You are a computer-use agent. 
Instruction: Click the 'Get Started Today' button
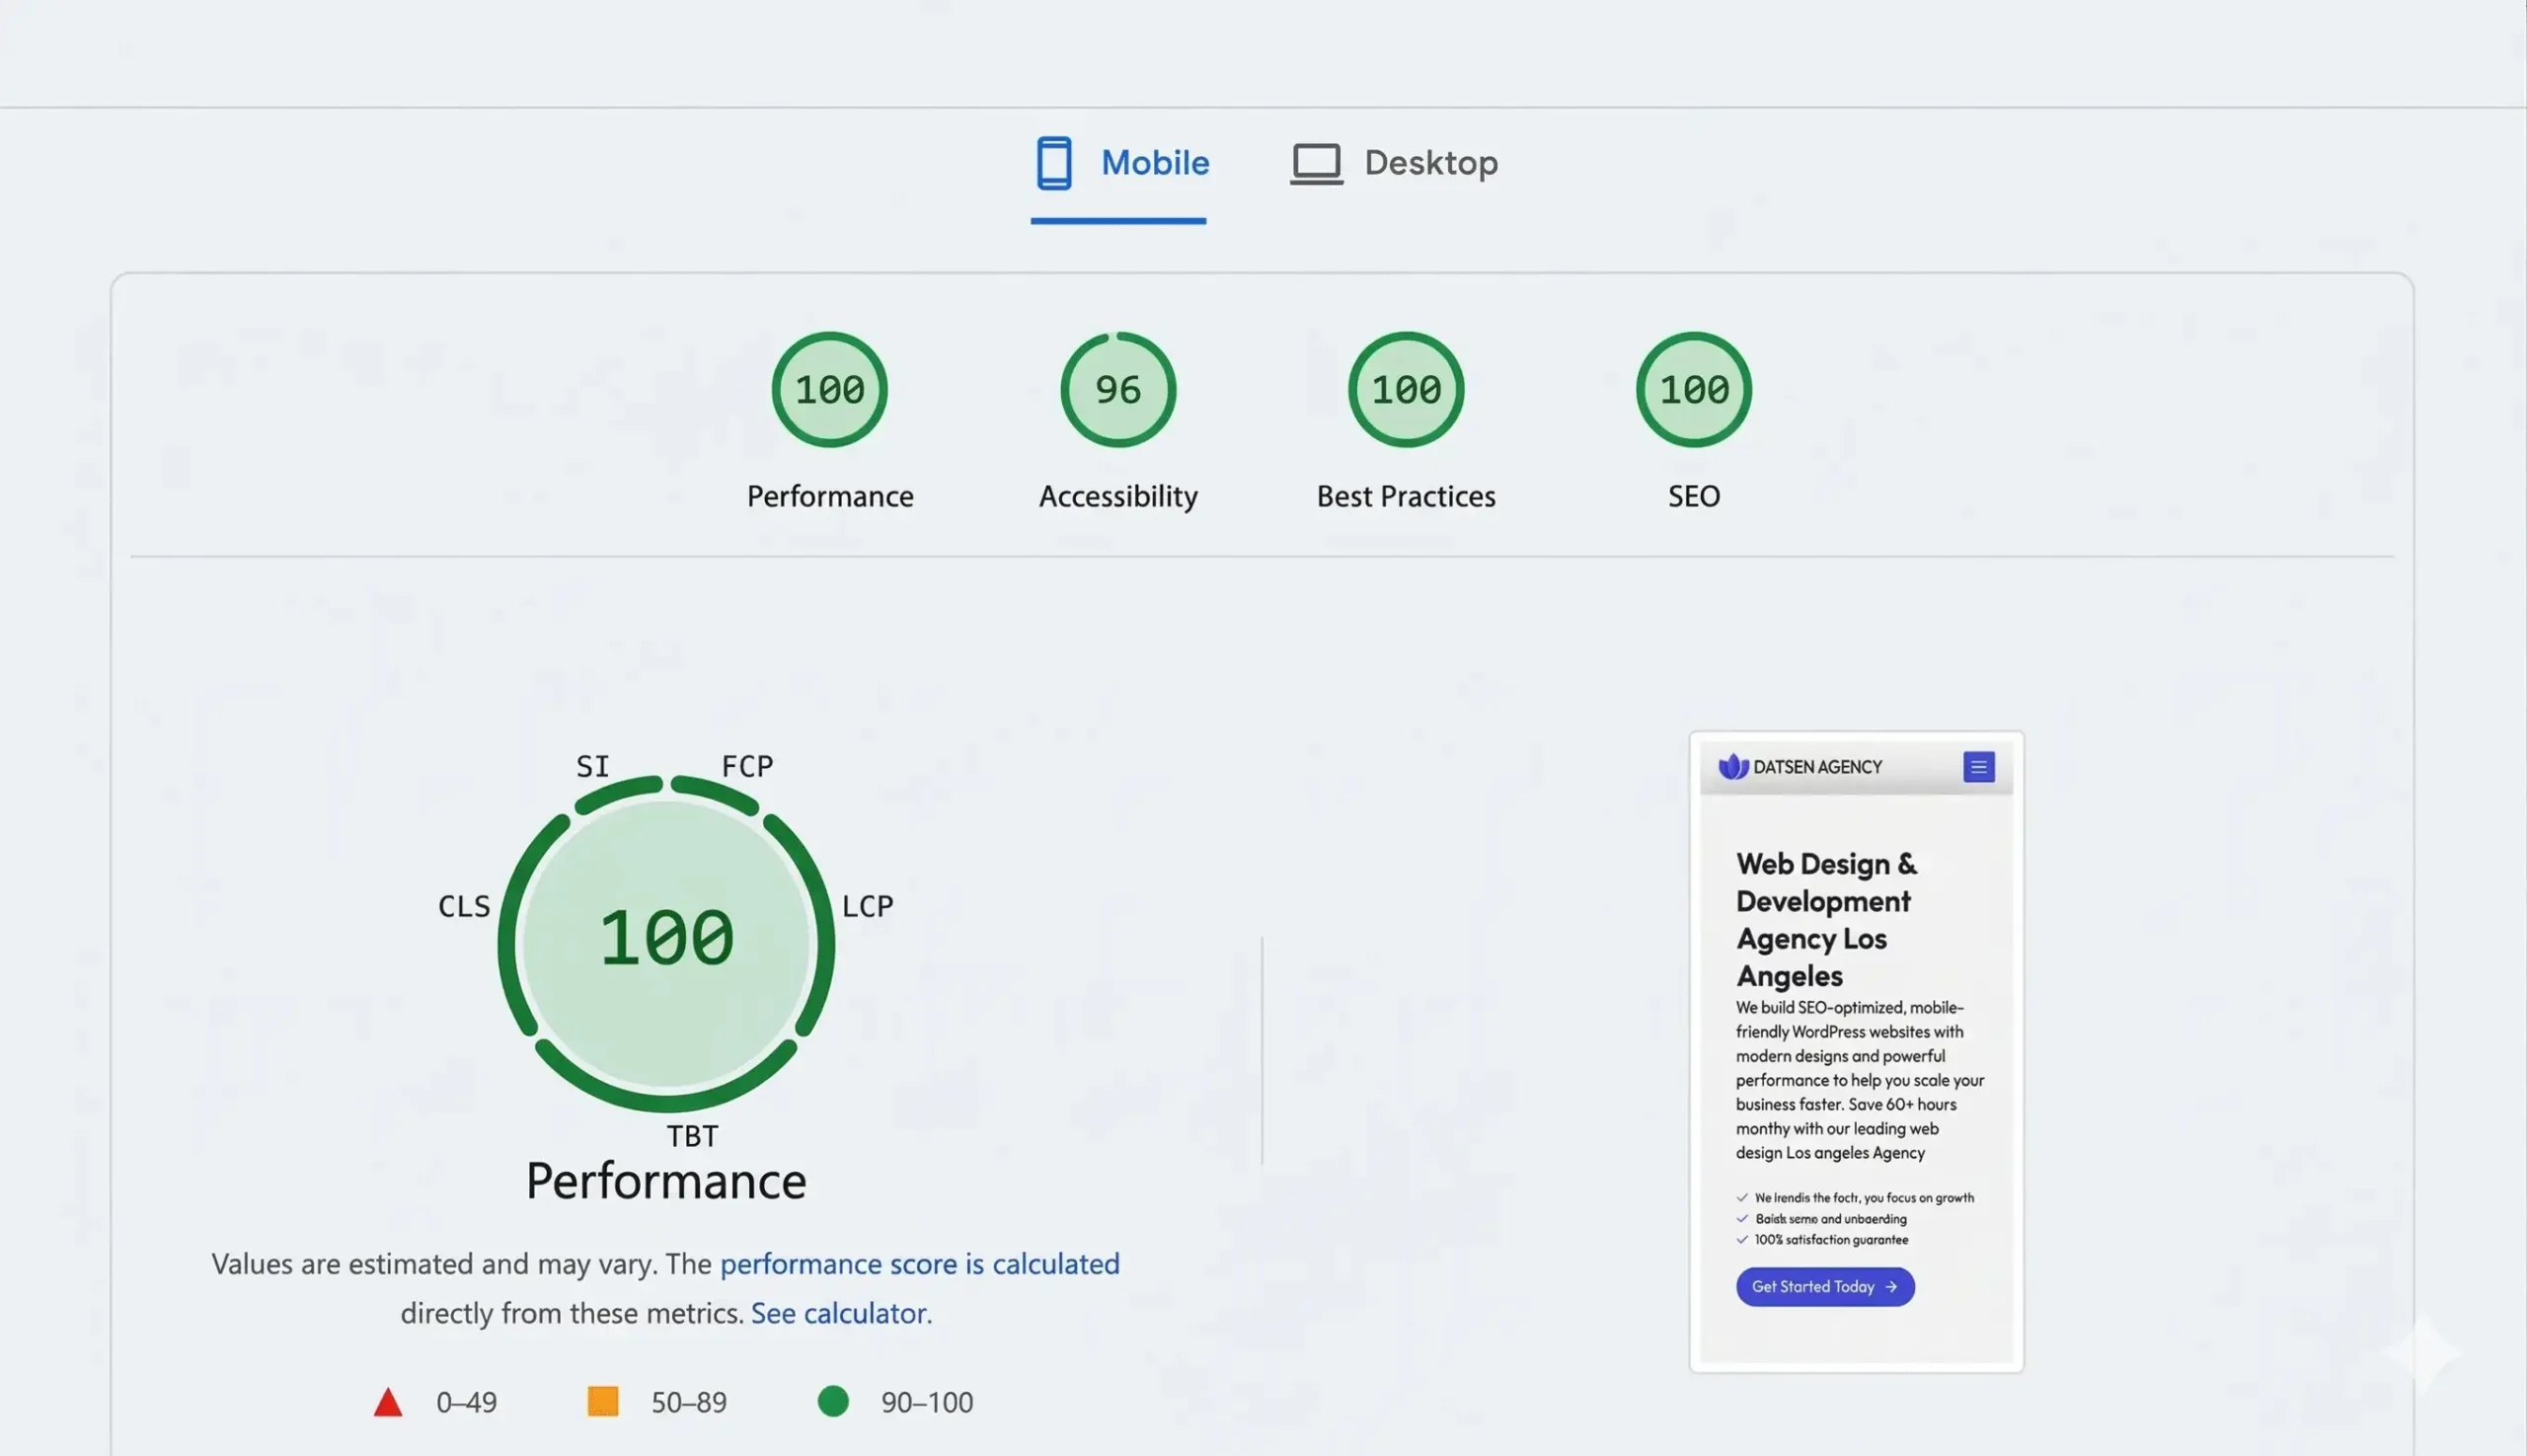click(1825, 1287)
